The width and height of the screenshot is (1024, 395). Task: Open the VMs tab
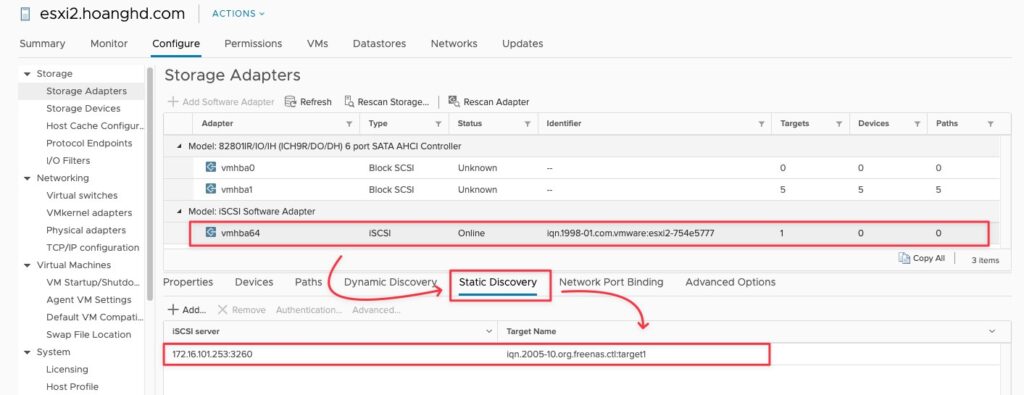click(317, 44)
